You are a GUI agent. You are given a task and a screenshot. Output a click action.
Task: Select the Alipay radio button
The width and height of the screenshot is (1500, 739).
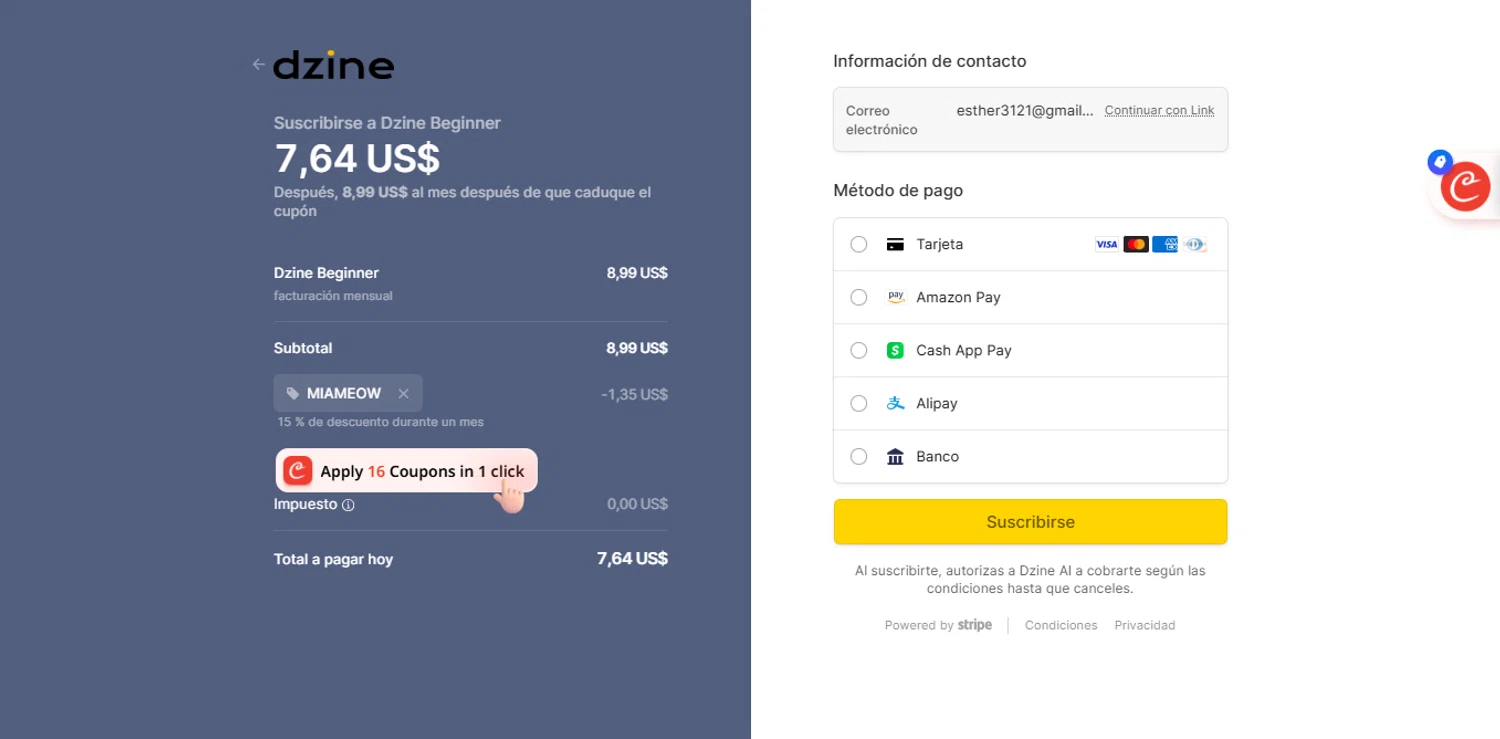[x=859, y=403]
